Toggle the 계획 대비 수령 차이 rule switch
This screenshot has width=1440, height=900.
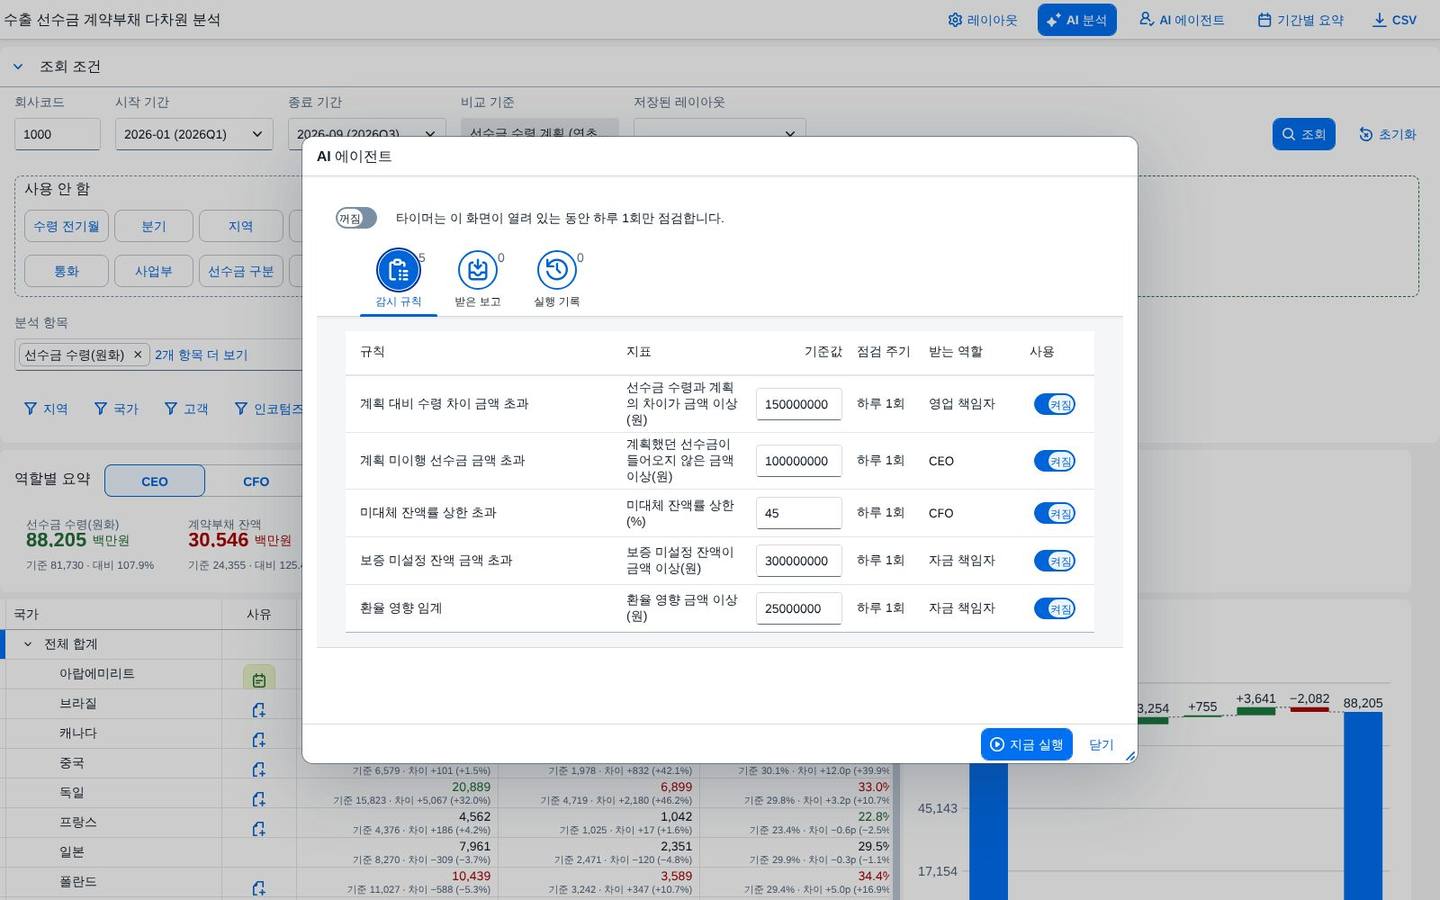coord(1054,404)
